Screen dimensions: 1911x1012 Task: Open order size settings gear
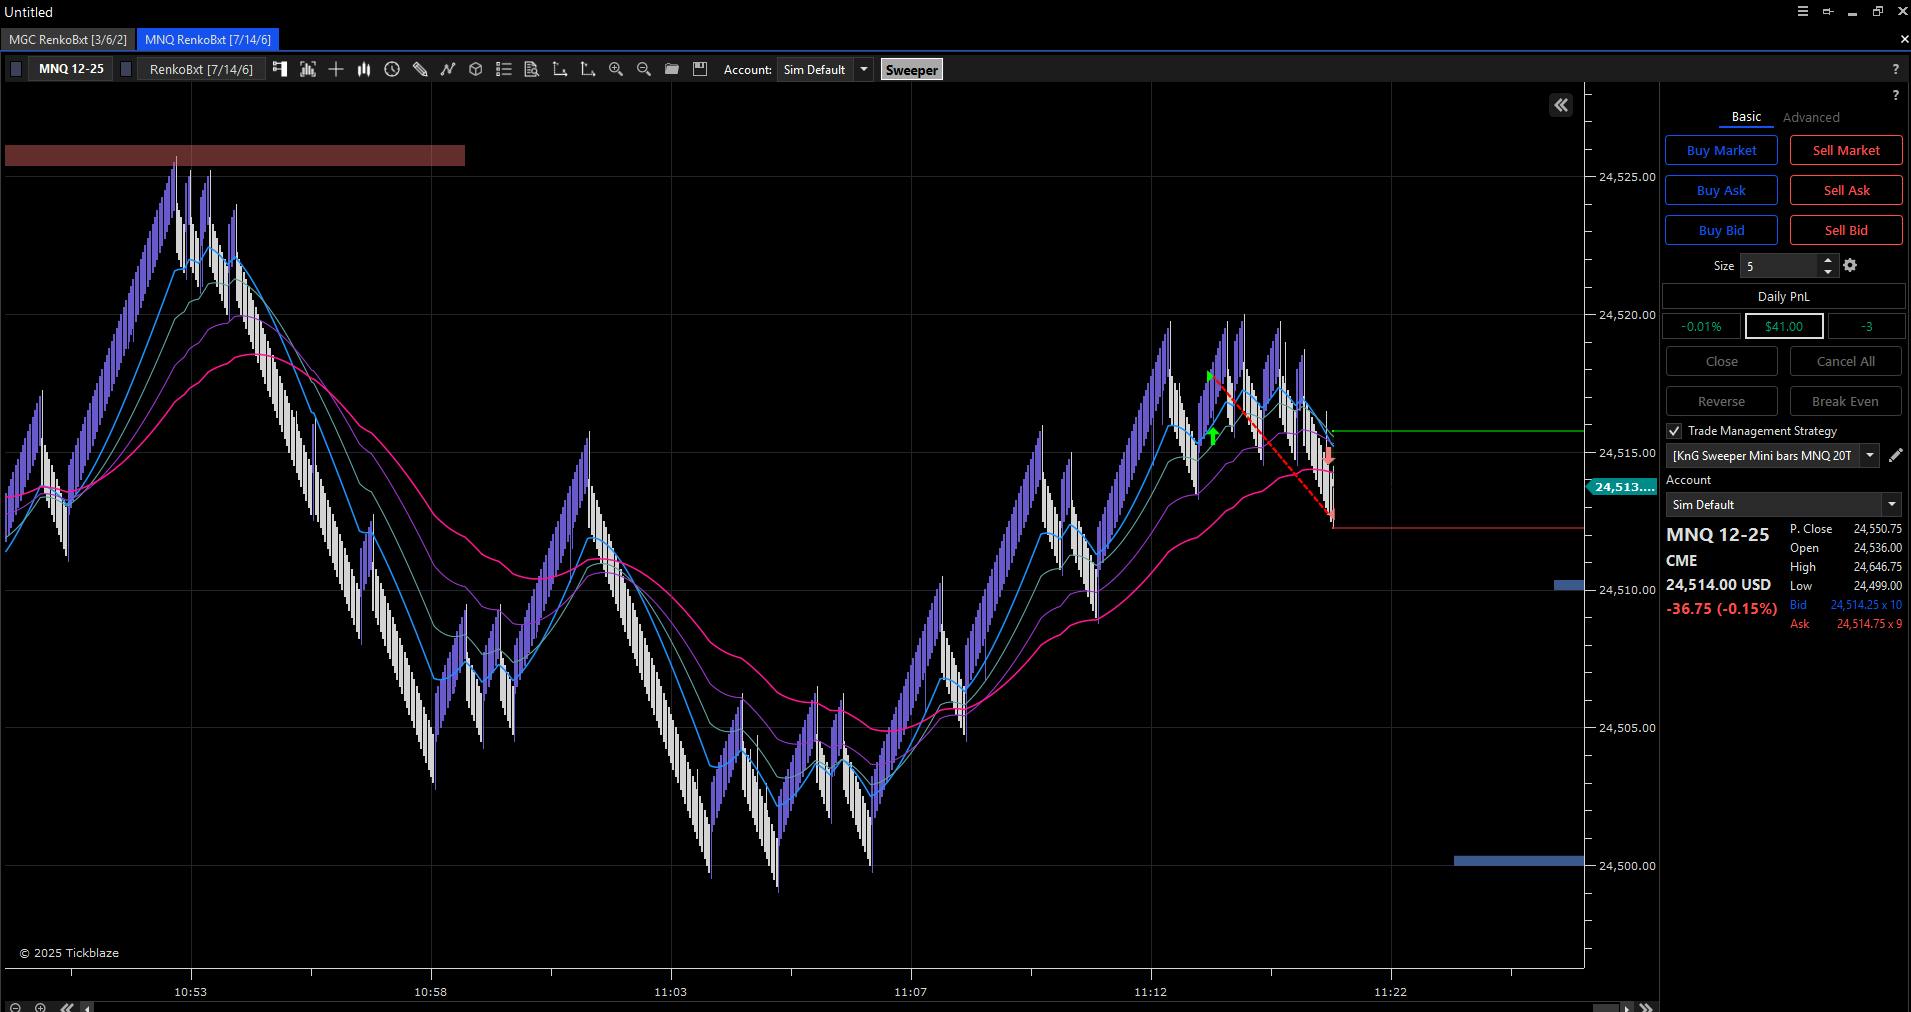(x=1850, y=265)
